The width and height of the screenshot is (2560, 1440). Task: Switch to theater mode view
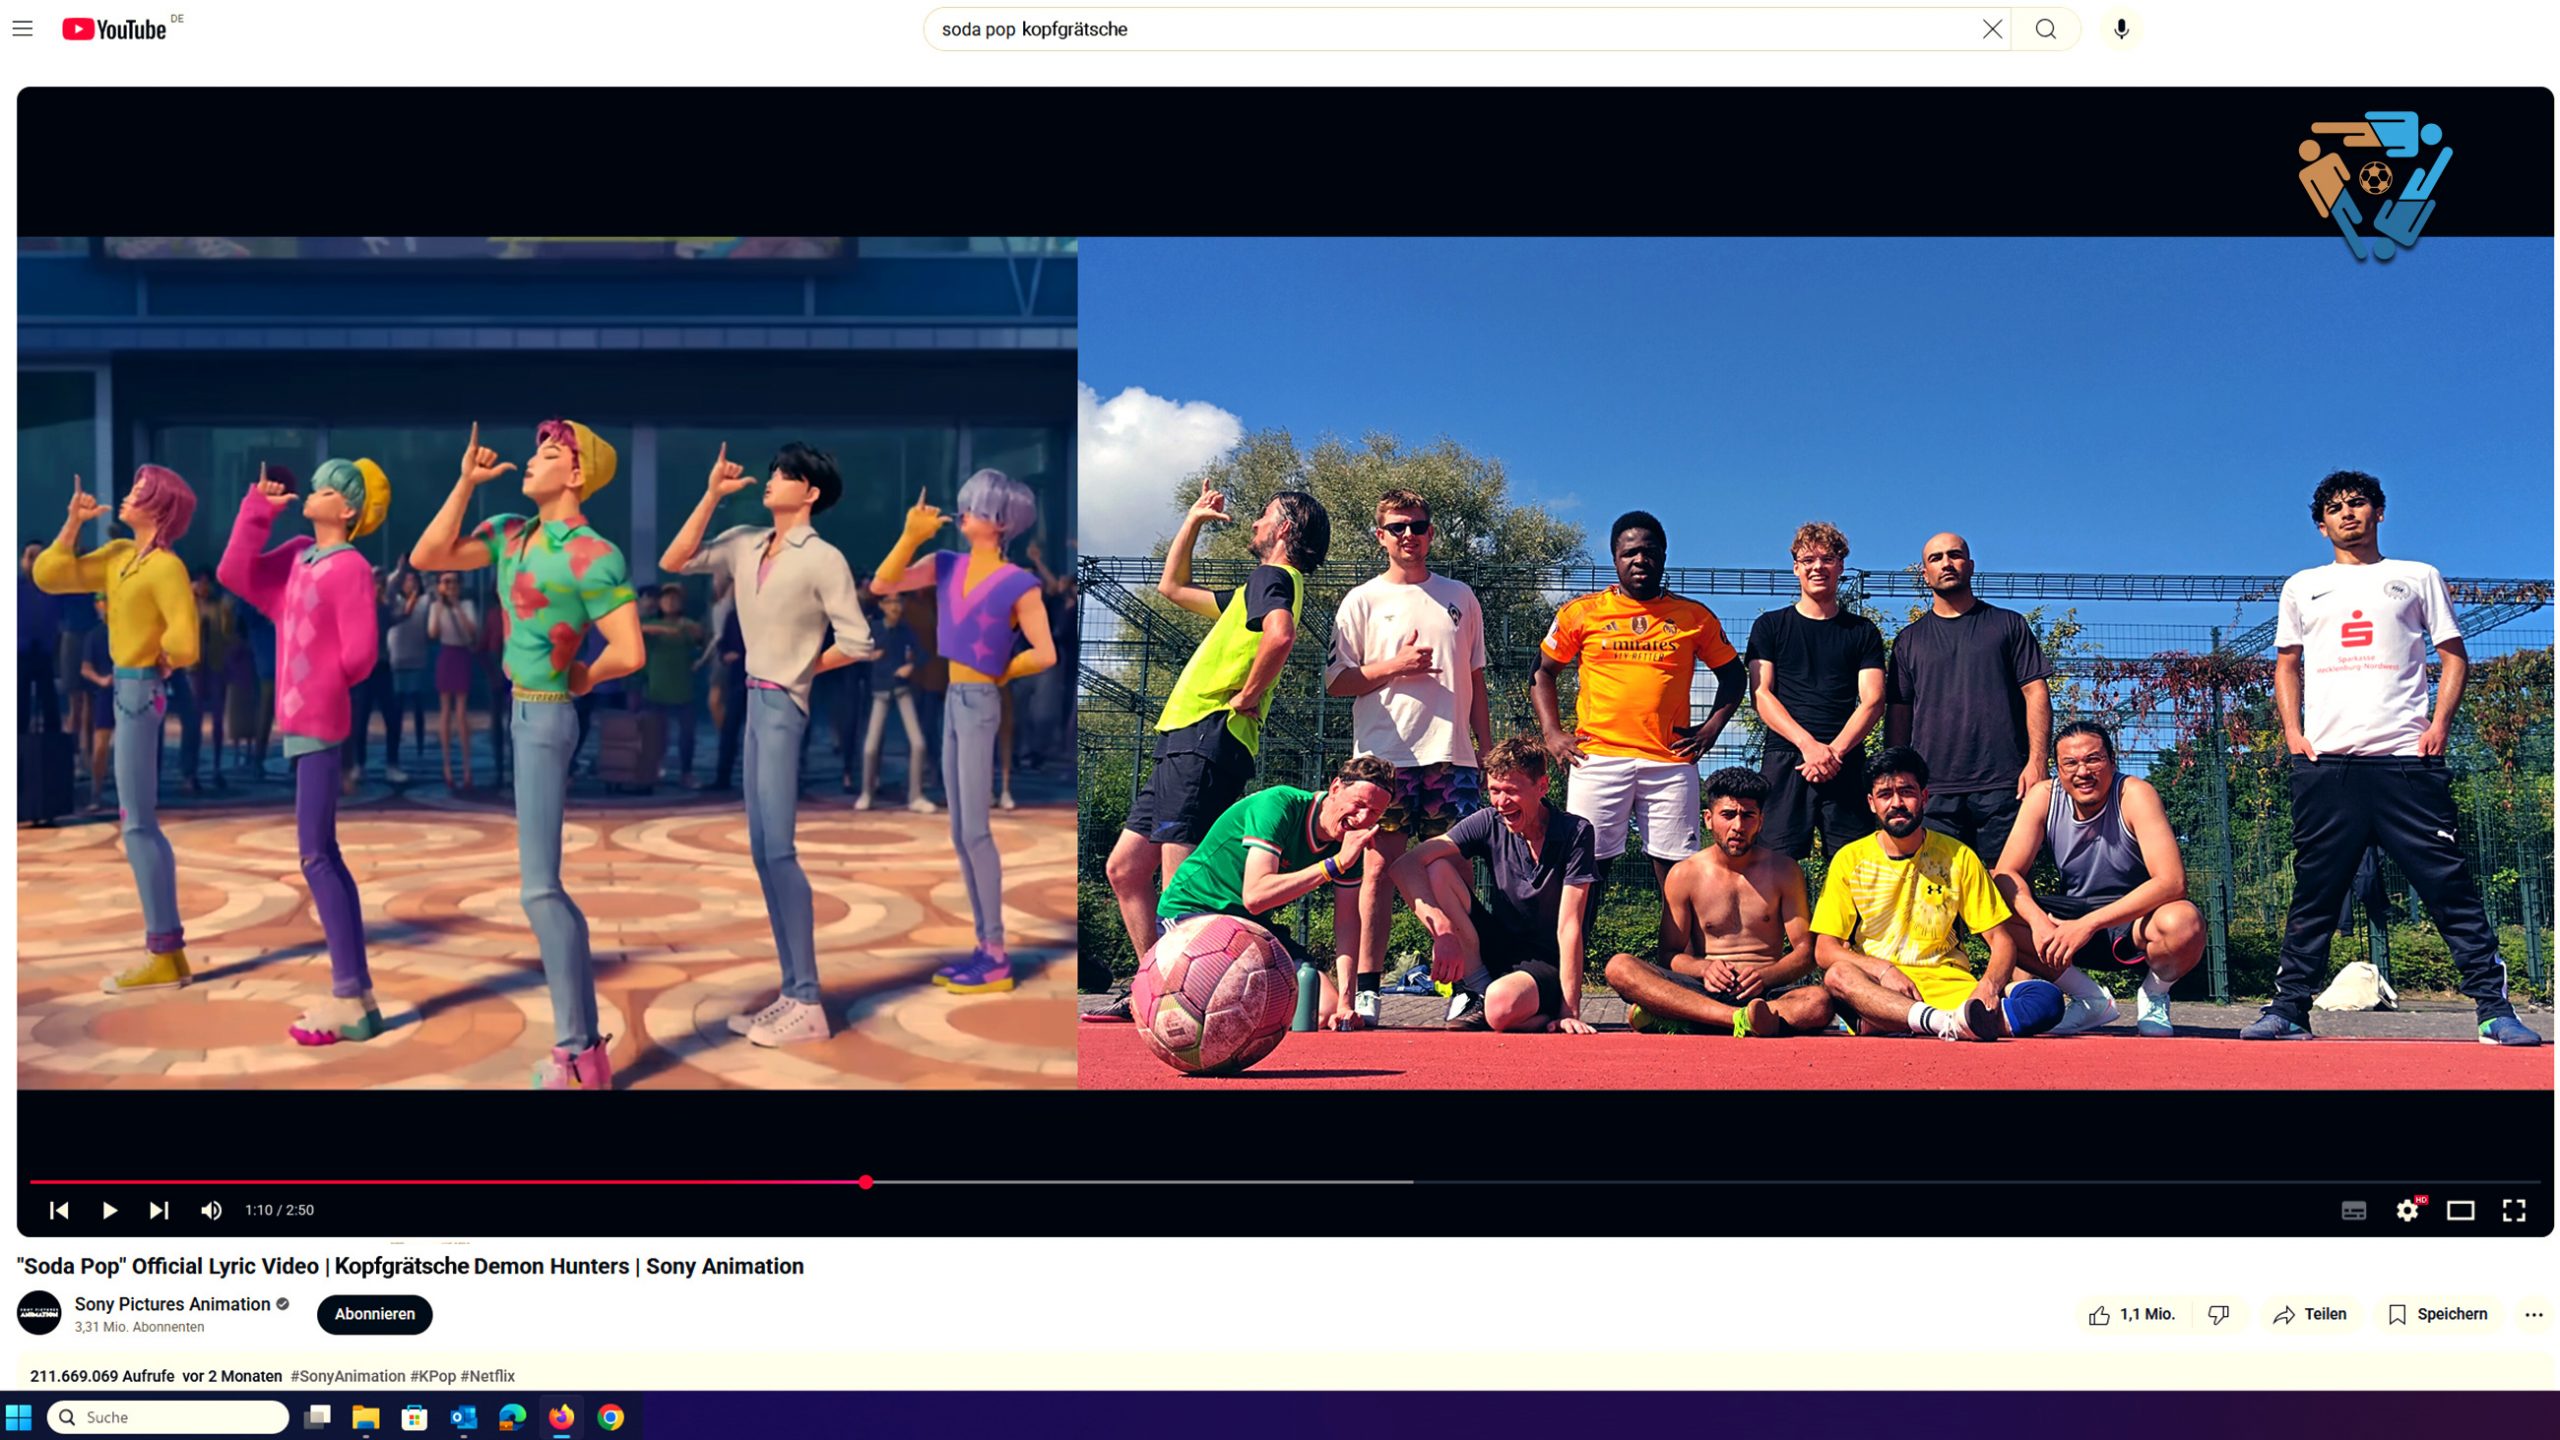tap(2460, 1211)
